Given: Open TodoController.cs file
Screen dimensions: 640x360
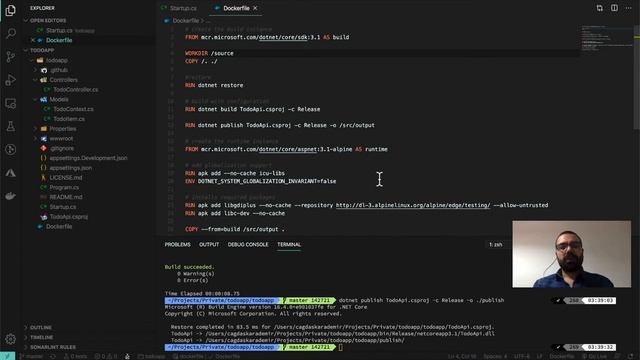Looking at the screenshot, I should (x=76, y=90).
